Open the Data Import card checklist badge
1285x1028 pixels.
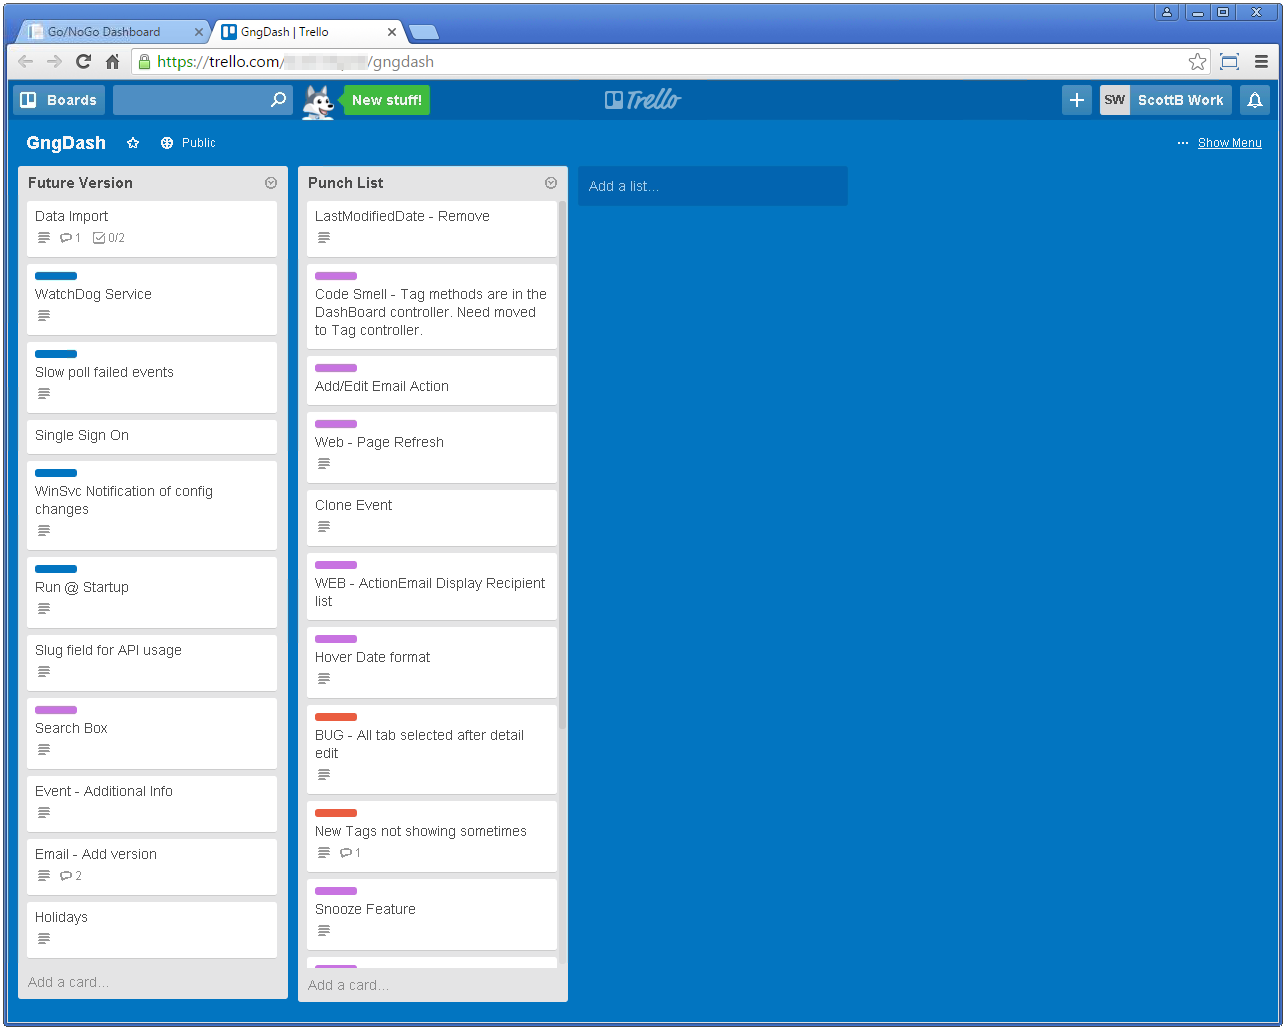click(x=109, y=238)
